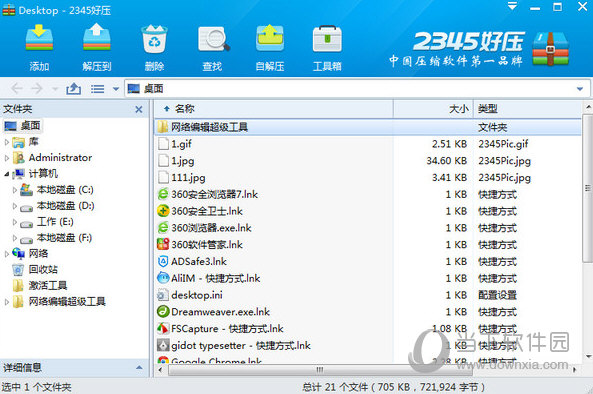
Task: Click the 配置设置 type cell
Action: 497,295
